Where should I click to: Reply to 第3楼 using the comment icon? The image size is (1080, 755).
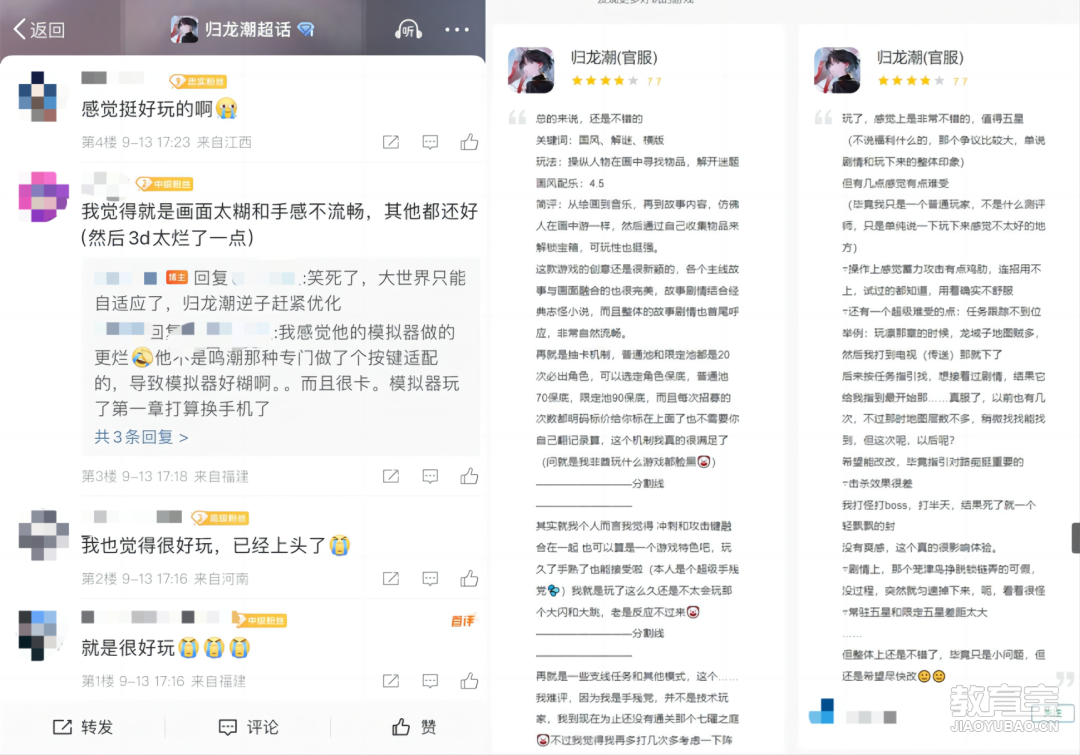[430, 476]
